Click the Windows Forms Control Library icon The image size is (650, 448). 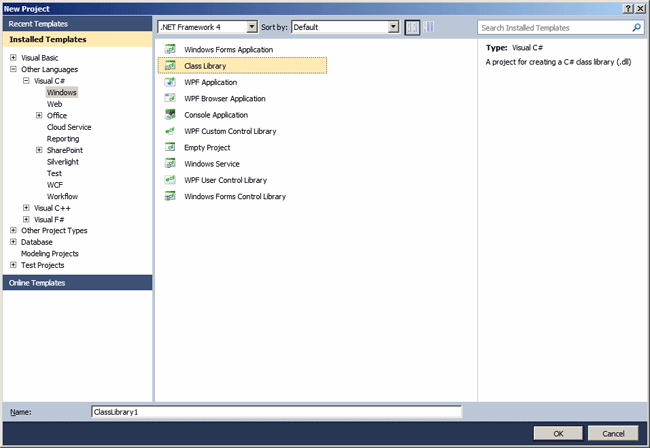(170, 196)
